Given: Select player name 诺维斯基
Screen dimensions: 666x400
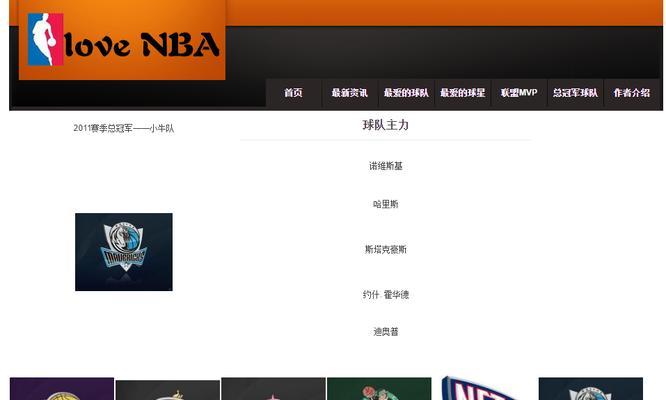Looking at the screenshot, I should [386, 166].
